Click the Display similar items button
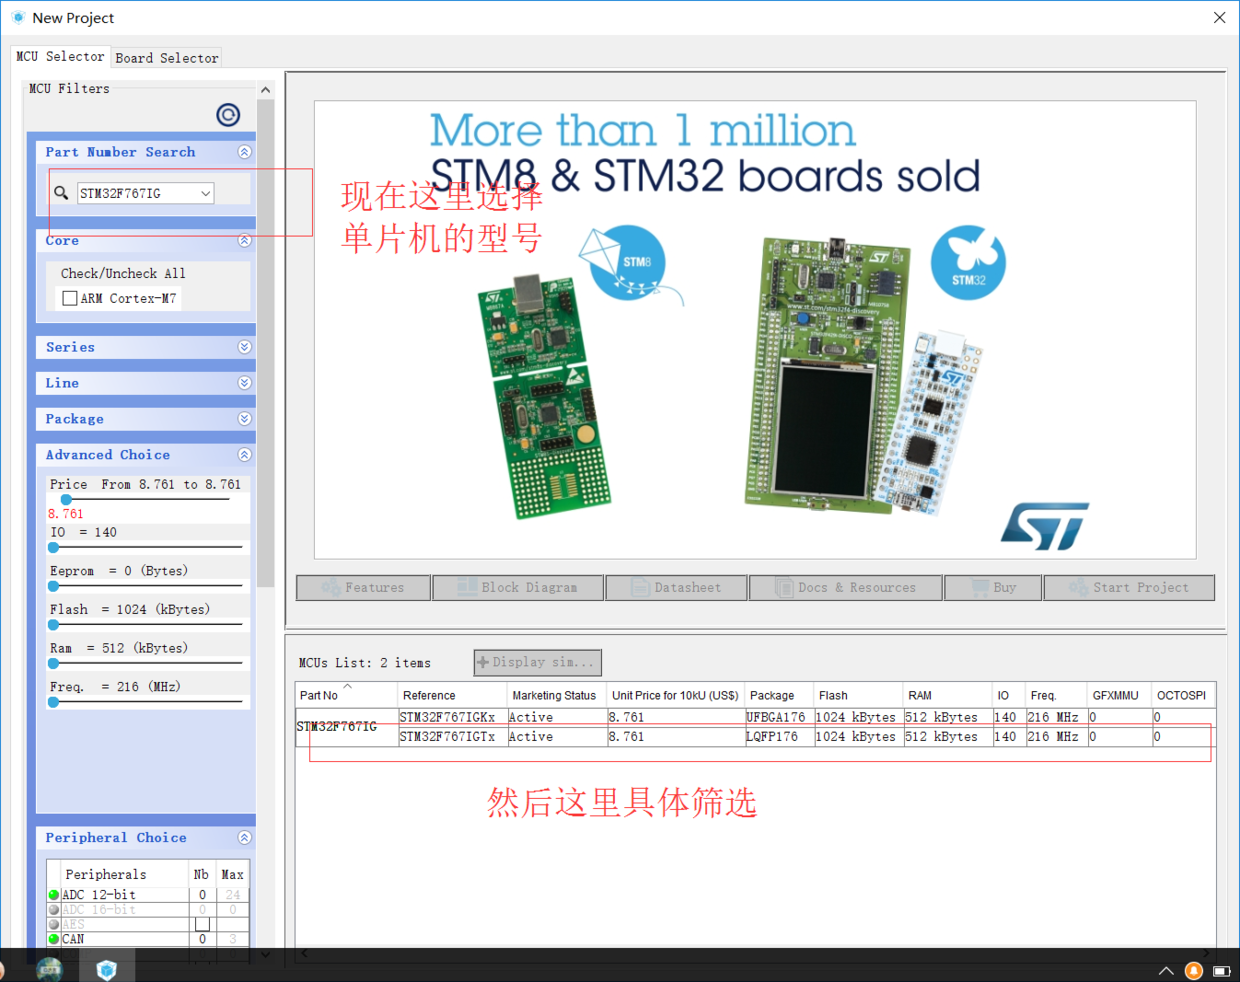The width and height of the screenshot is (1240, 982). click(x=537, y=662)
